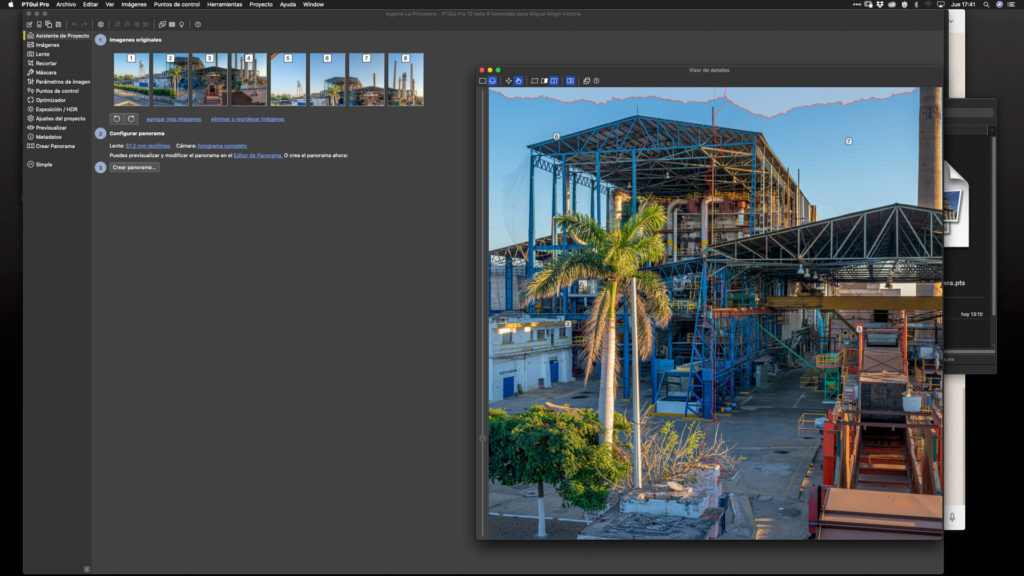1024x576 pixels.
Task: Select source image thumbnail number 5
Action: [x=288, y=80]
